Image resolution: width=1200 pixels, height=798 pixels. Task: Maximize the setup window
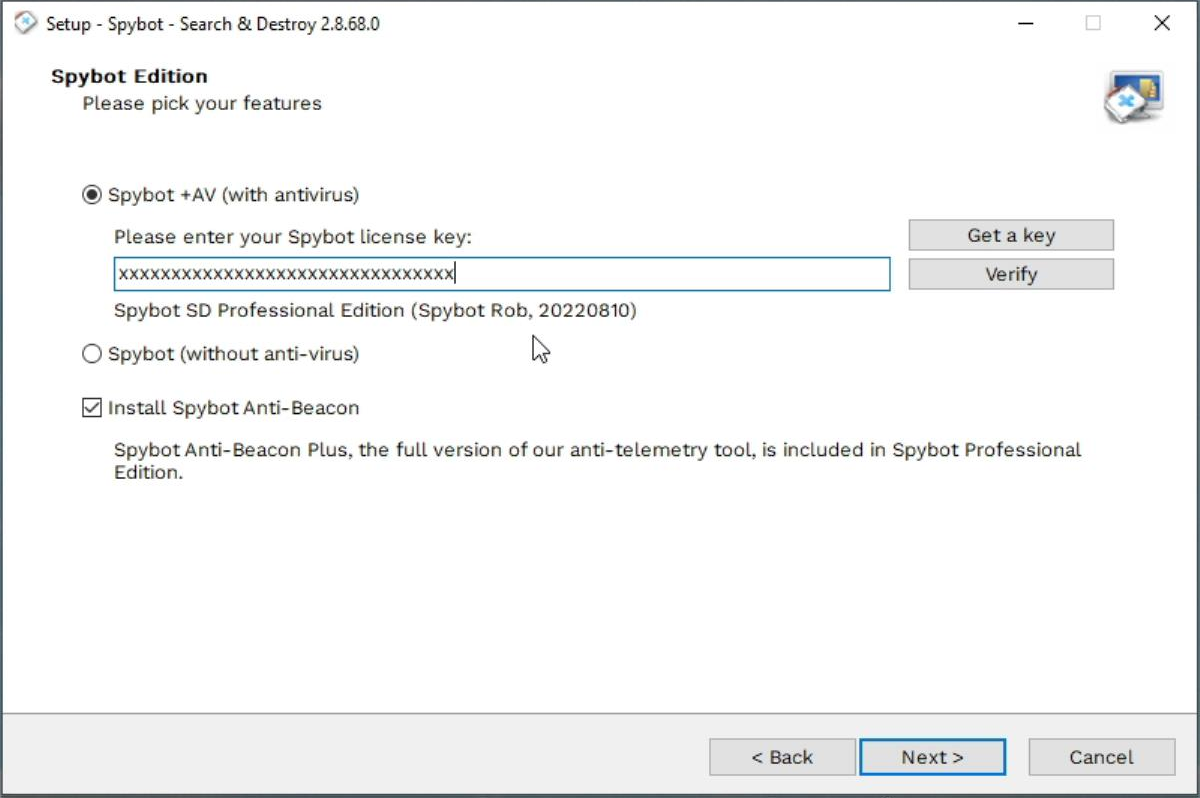[1093, 22]
